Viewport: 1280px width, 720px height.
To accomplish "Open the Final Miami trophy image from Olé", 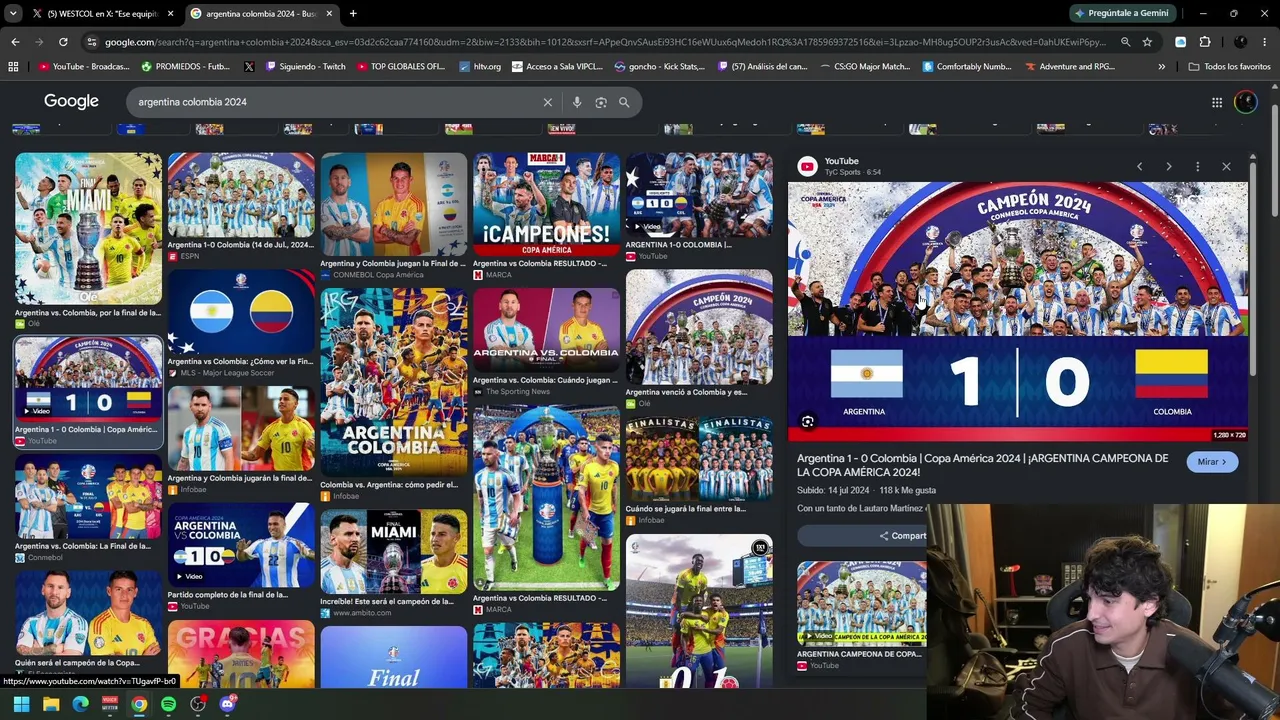I will (x=88, y=229).
